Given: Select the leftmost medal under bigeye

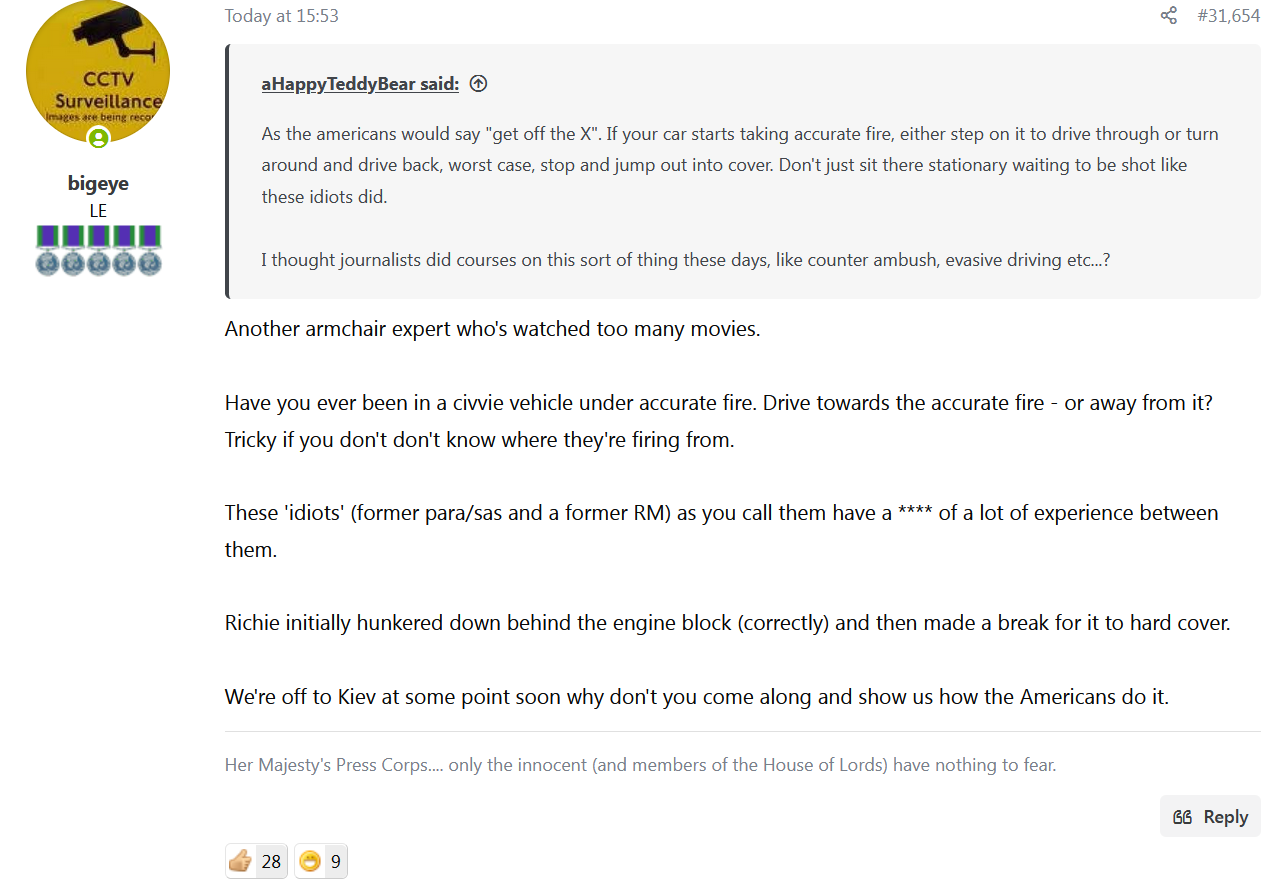Looking at the screenshot, I should coord(47,250).
